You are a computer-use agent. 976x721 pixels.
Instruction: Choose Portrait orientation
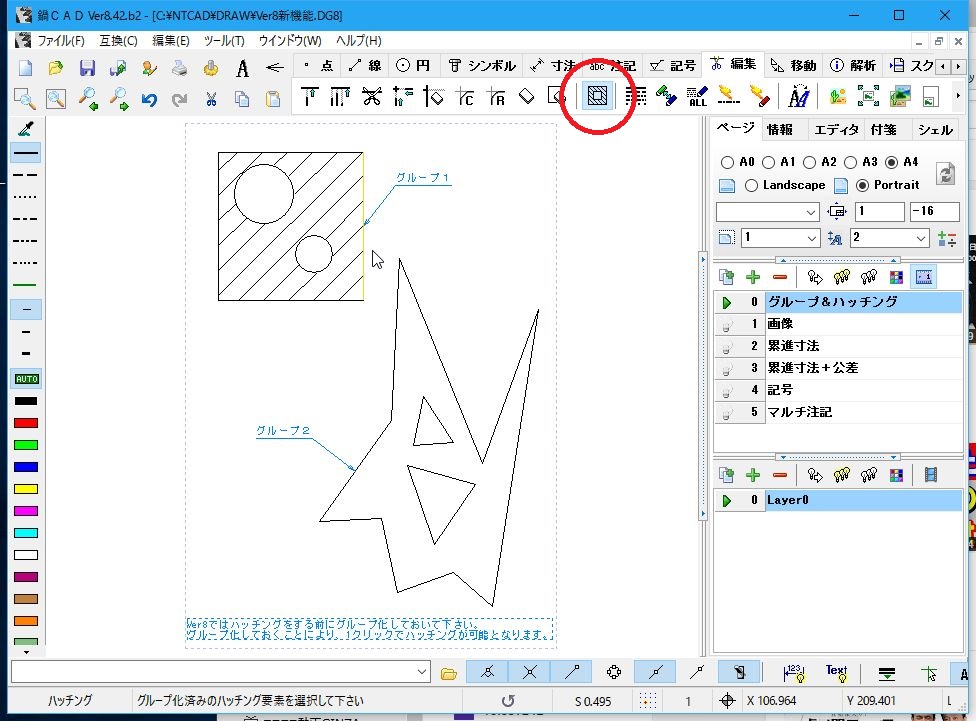[862, 186]
